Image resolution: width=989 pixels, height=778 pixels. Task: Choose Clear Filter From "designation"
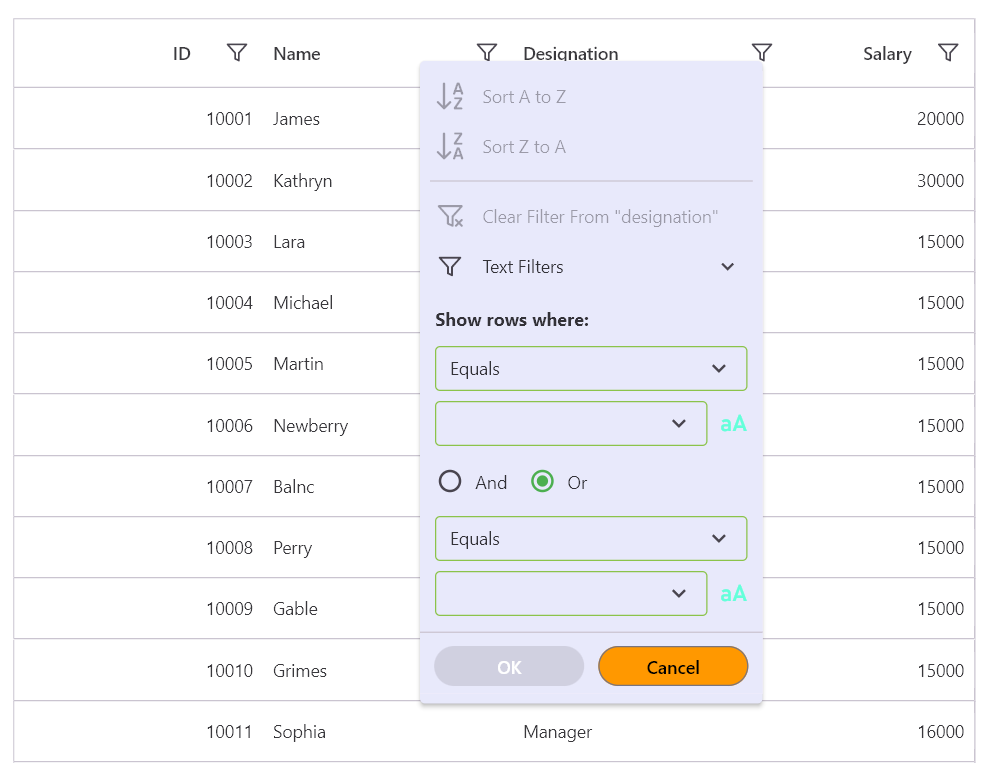point(591,216)
